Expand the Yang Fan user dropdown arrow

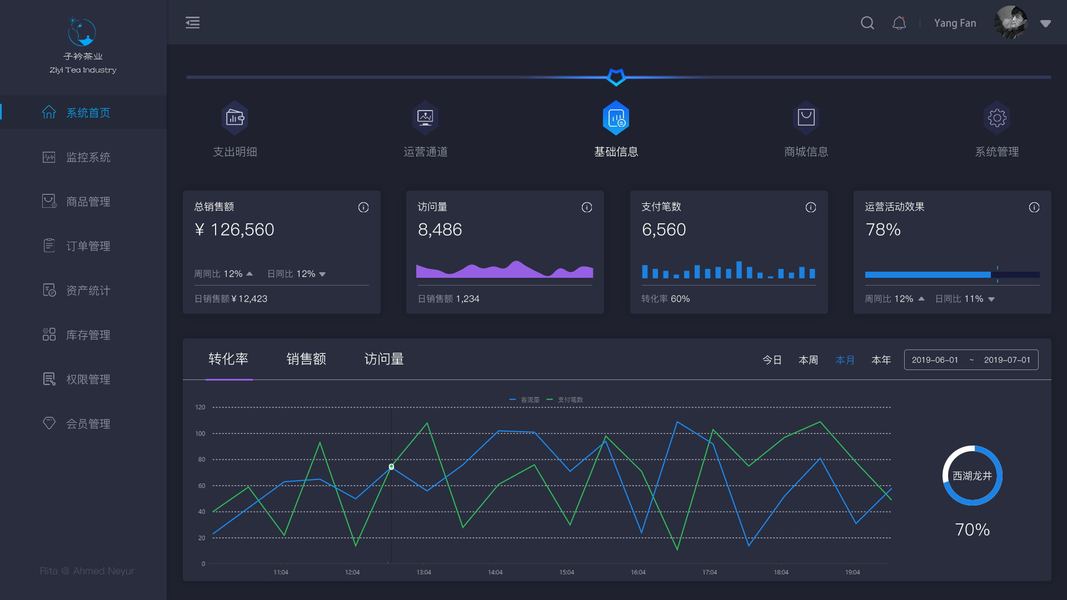(x=1046, y=24)
